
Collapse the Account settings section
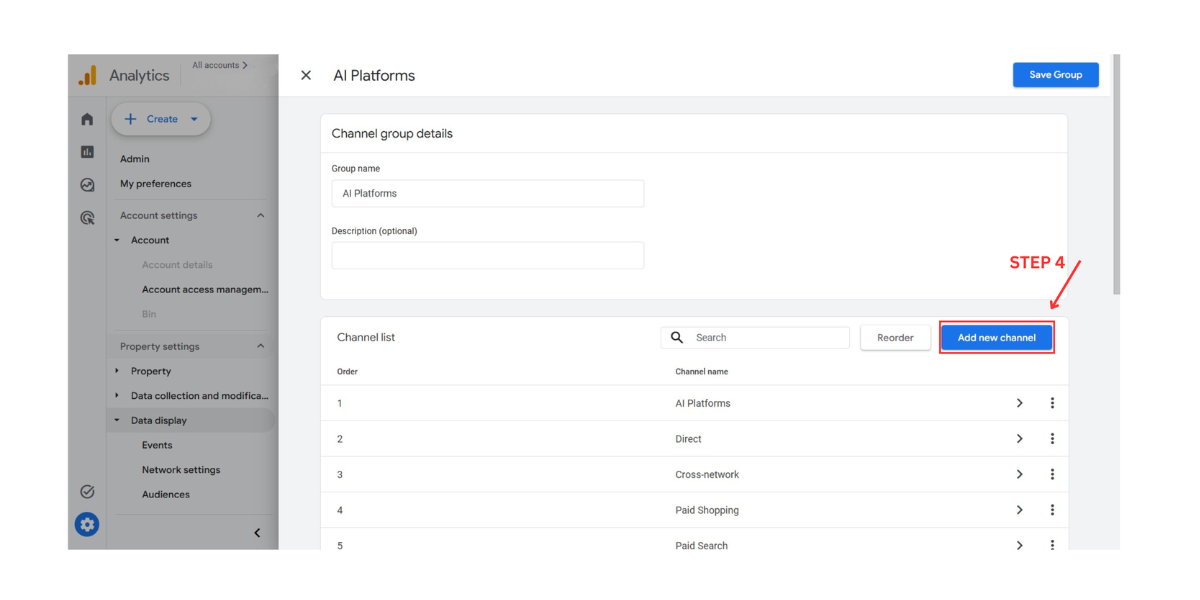pos(261,215)
